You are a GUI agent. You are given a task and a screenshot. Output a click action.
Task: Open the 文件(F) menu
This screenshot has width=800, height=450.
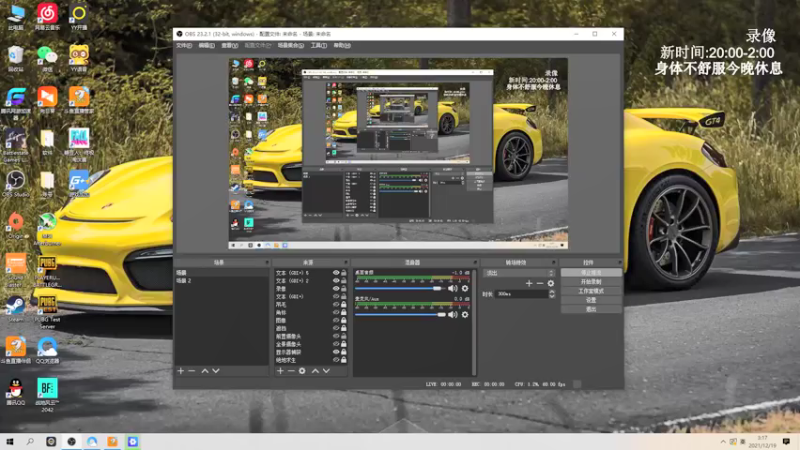tap(184, 46)
